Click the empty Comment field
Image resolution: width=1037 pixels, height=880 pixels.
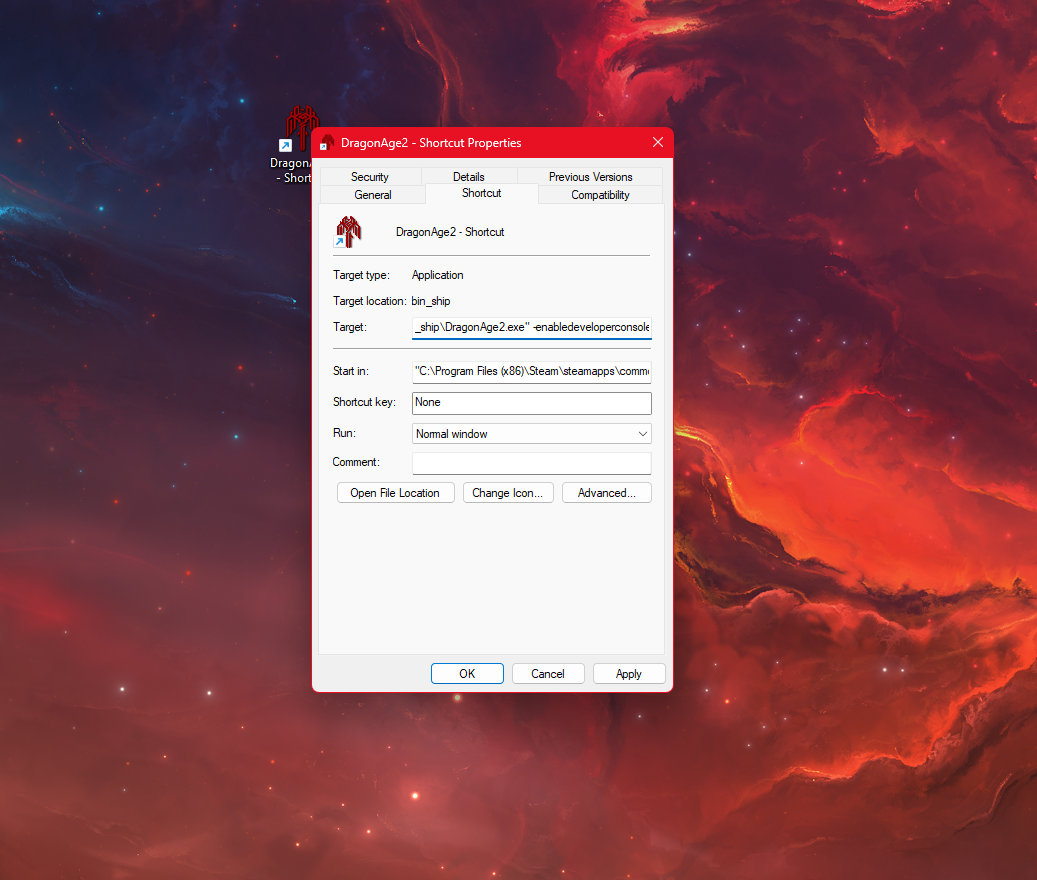[x=532, y=463]
